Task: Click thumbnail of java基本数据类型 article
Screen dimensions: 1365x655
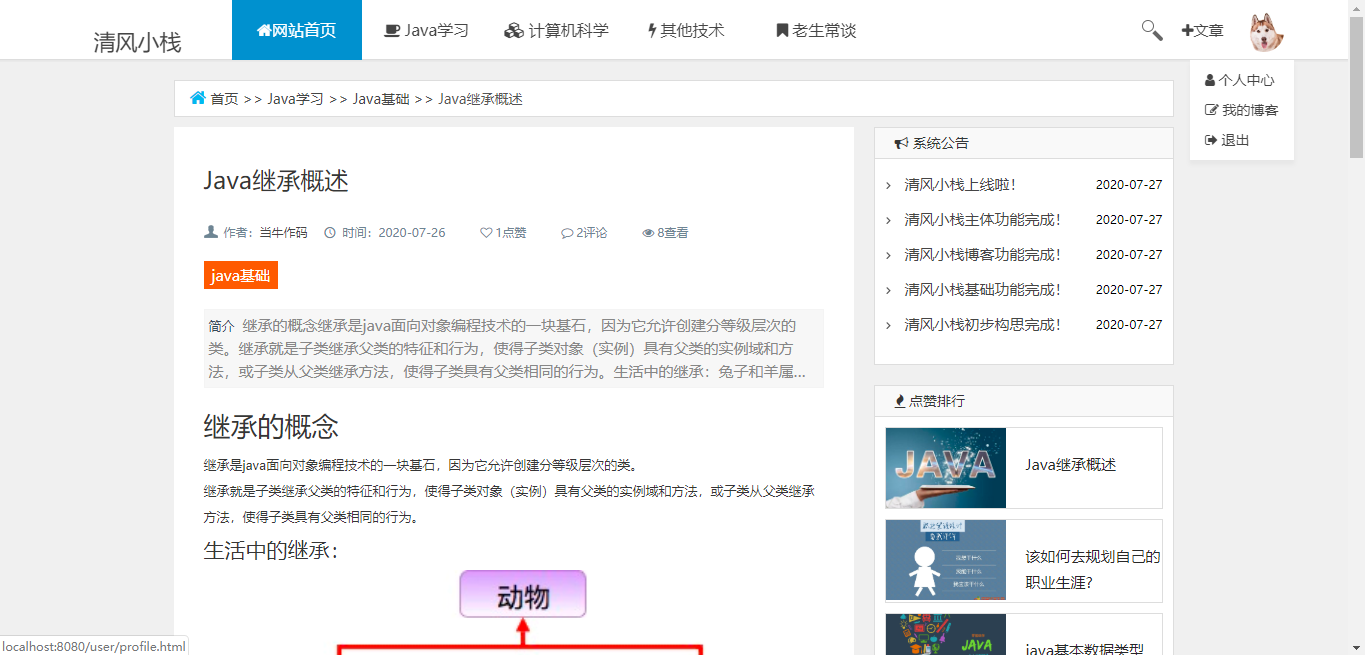Action: point(946,634)
